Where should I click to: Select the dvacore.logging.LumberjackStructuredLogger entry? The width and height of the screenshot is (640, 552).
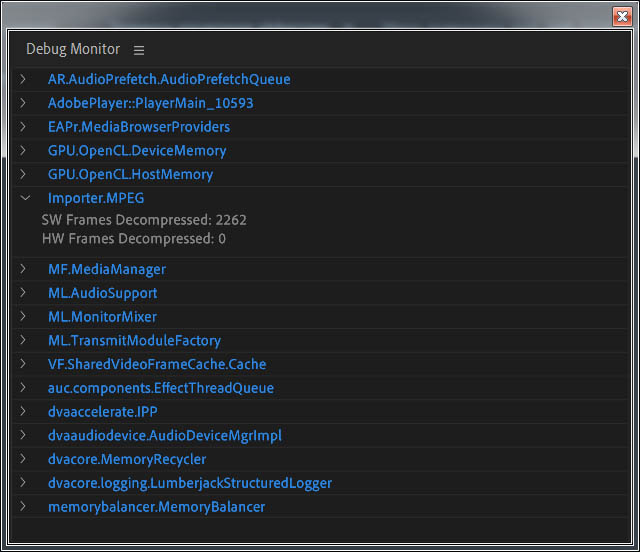pos(190,483)
